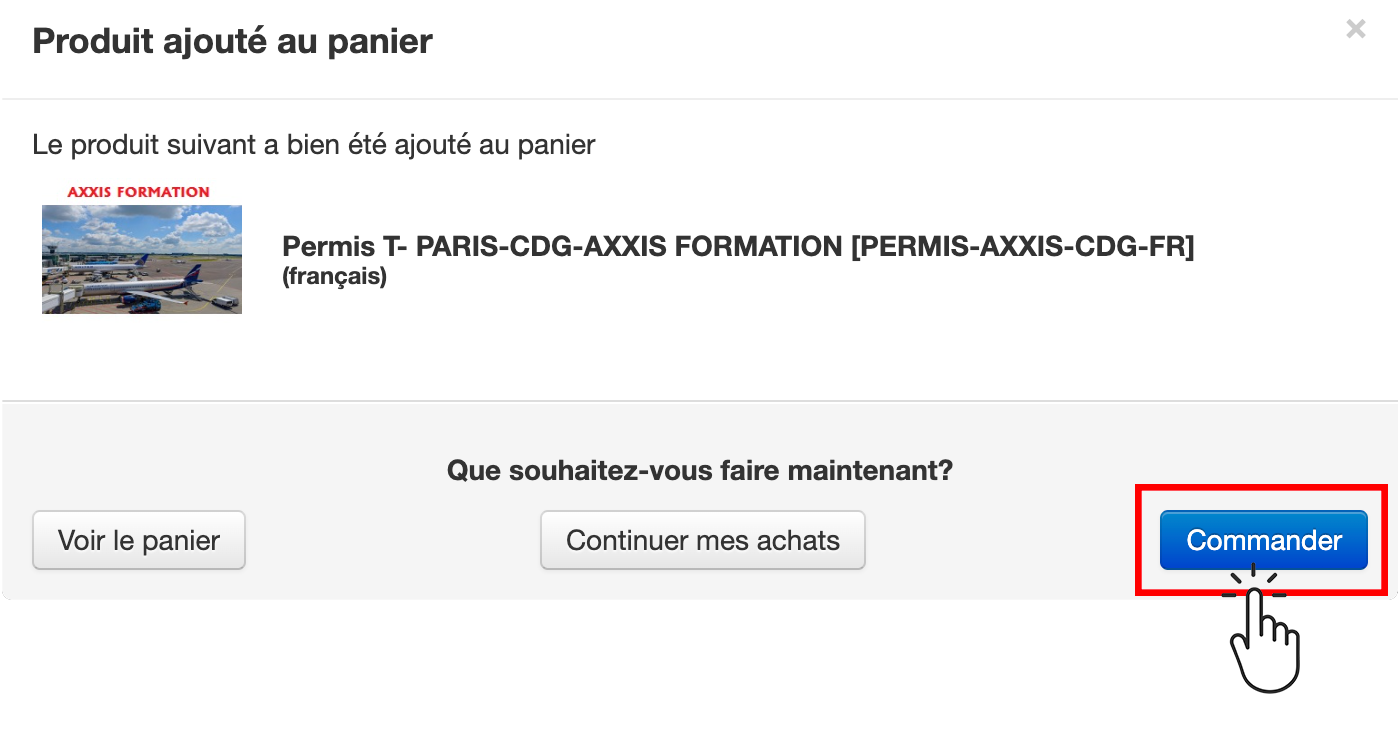This screenshot has height=734, width=1398.
Task: Click the Commander button
Action: (x=1263, y=540)
